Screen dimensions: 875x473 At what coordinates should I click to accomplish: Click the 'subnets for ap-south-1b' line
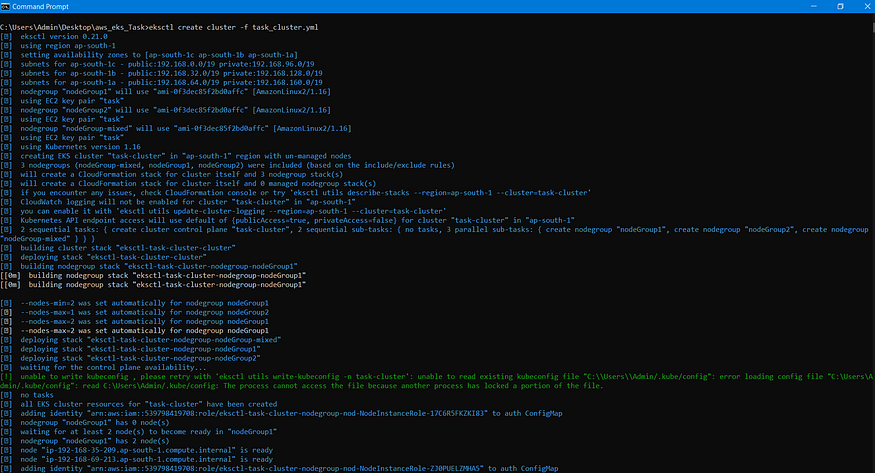171,73
